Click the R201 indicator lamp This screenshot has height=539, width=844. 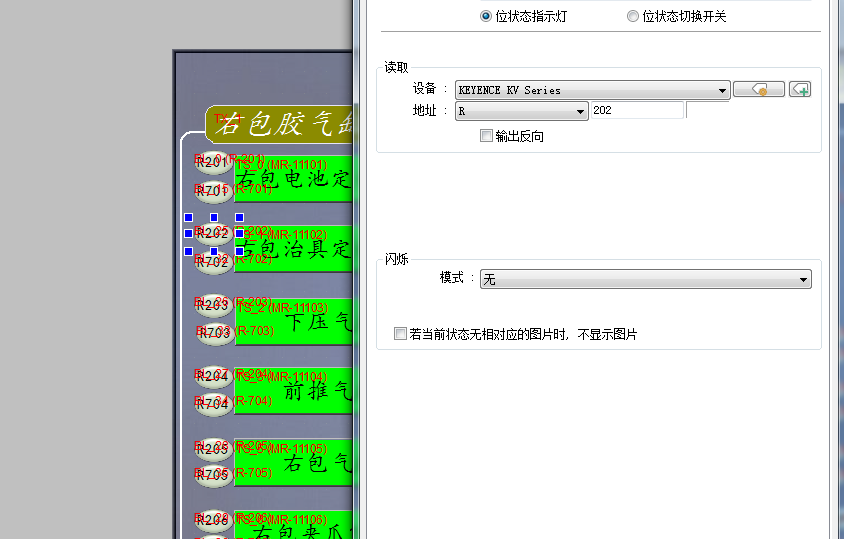pos(213,162)
